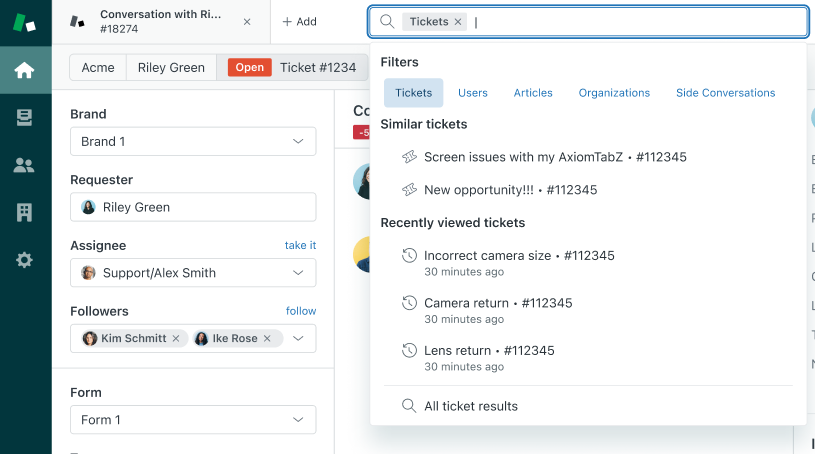Open 'Incorrect camera size' recent ticket
This screenshot has width=815, height=454.
(487, 255)
